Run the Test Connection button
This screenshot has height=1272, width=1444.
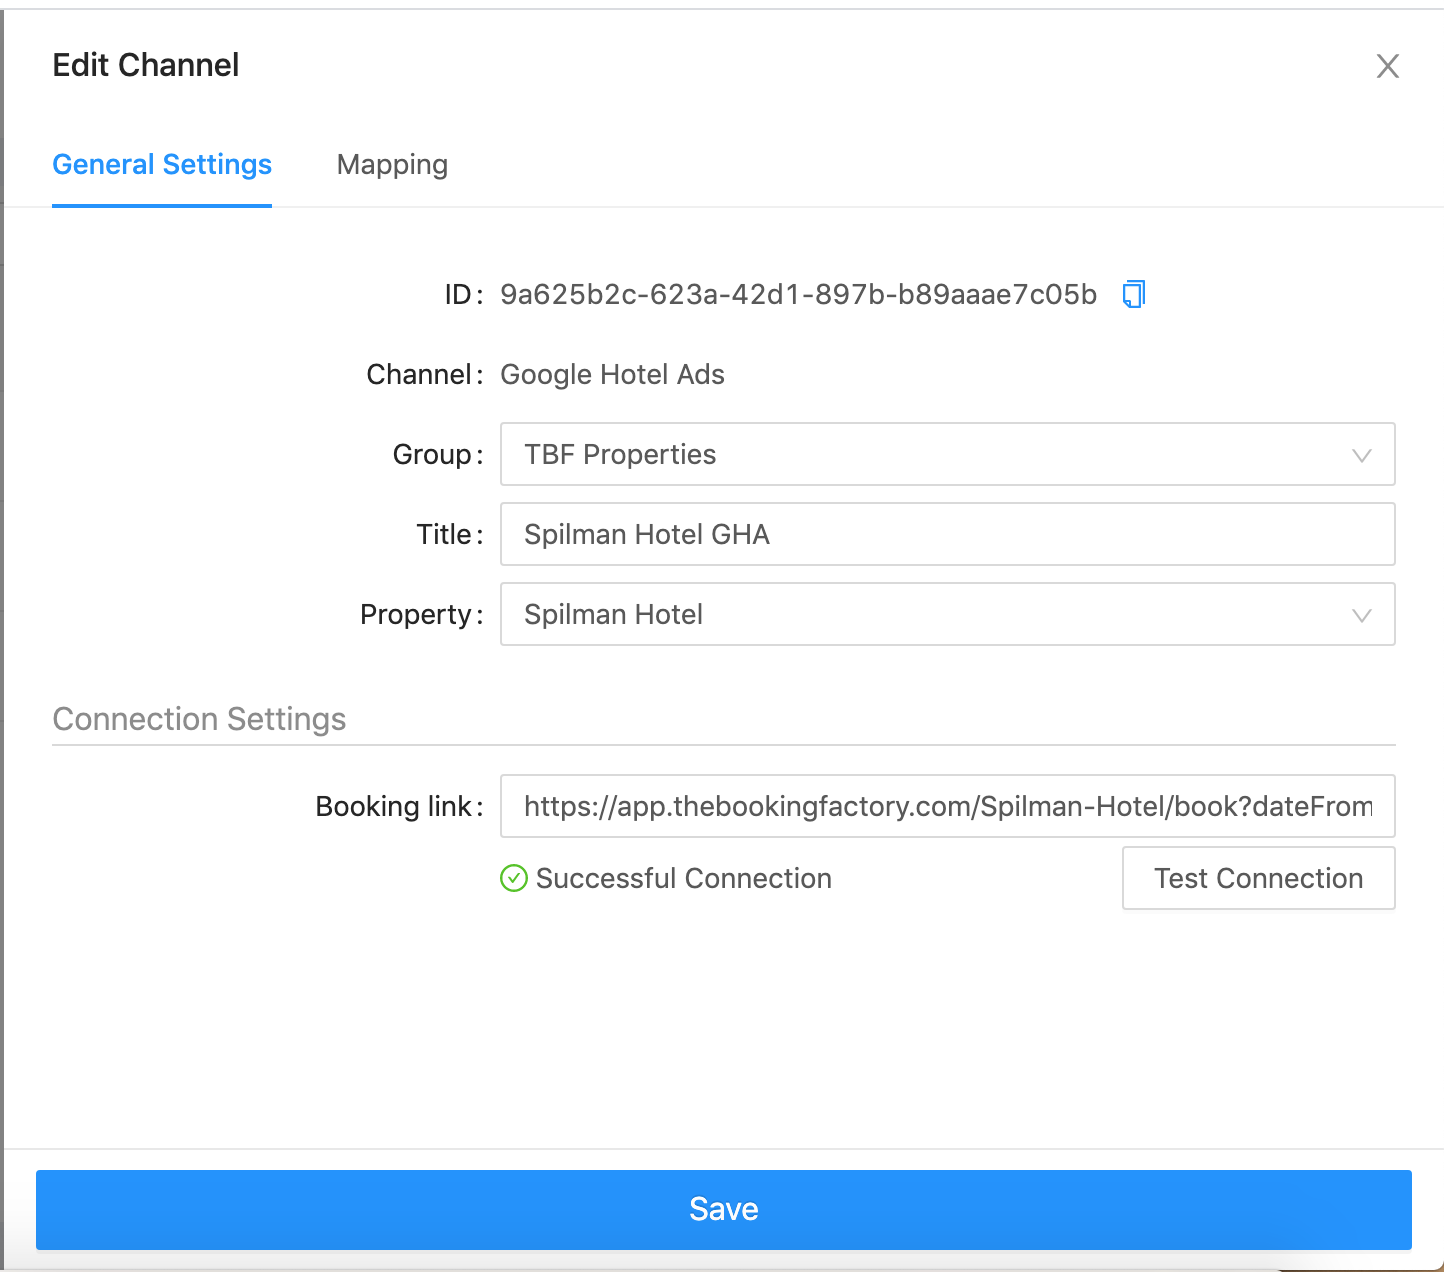(1258, 878)
